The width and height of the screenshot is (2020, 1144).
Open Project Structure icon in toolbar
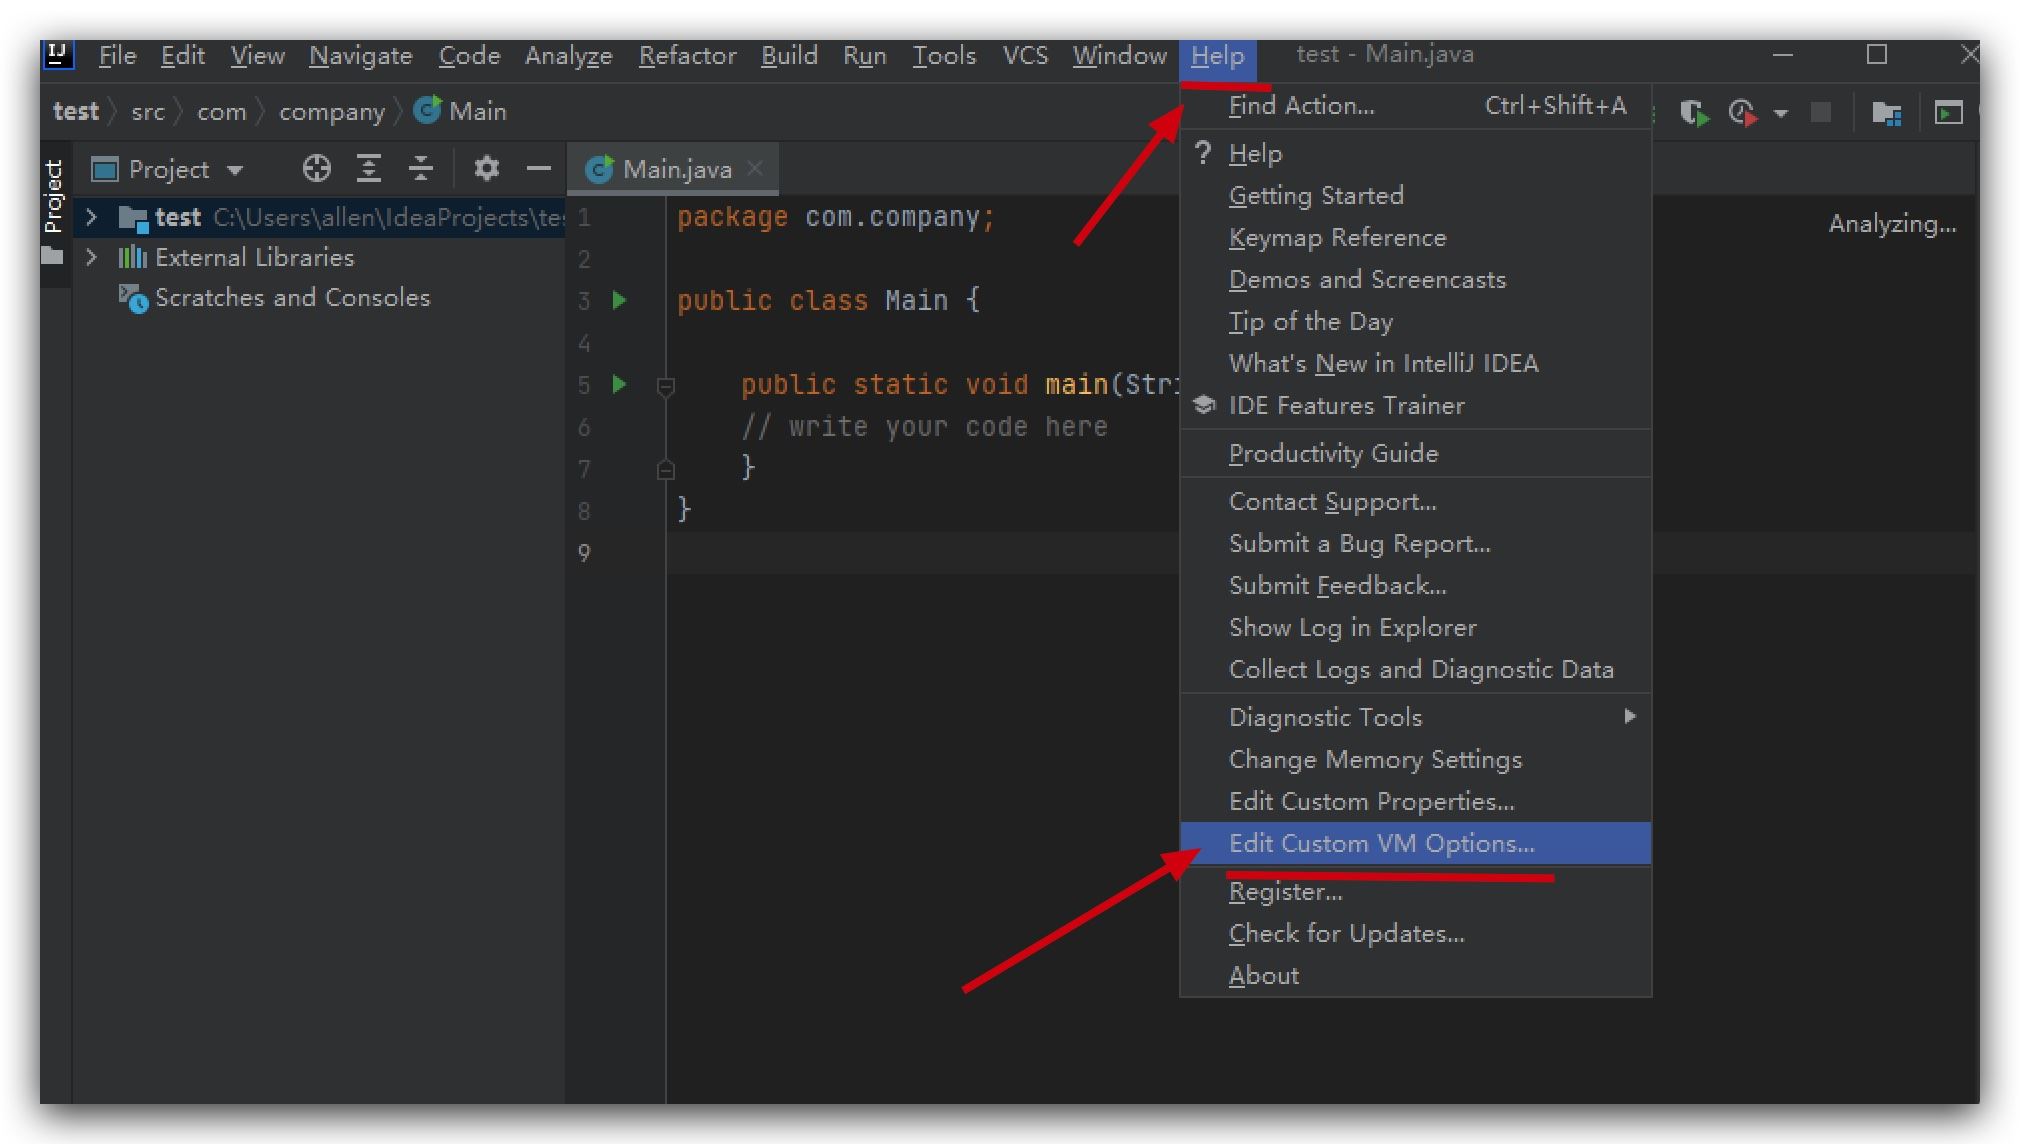[1886, 113]
